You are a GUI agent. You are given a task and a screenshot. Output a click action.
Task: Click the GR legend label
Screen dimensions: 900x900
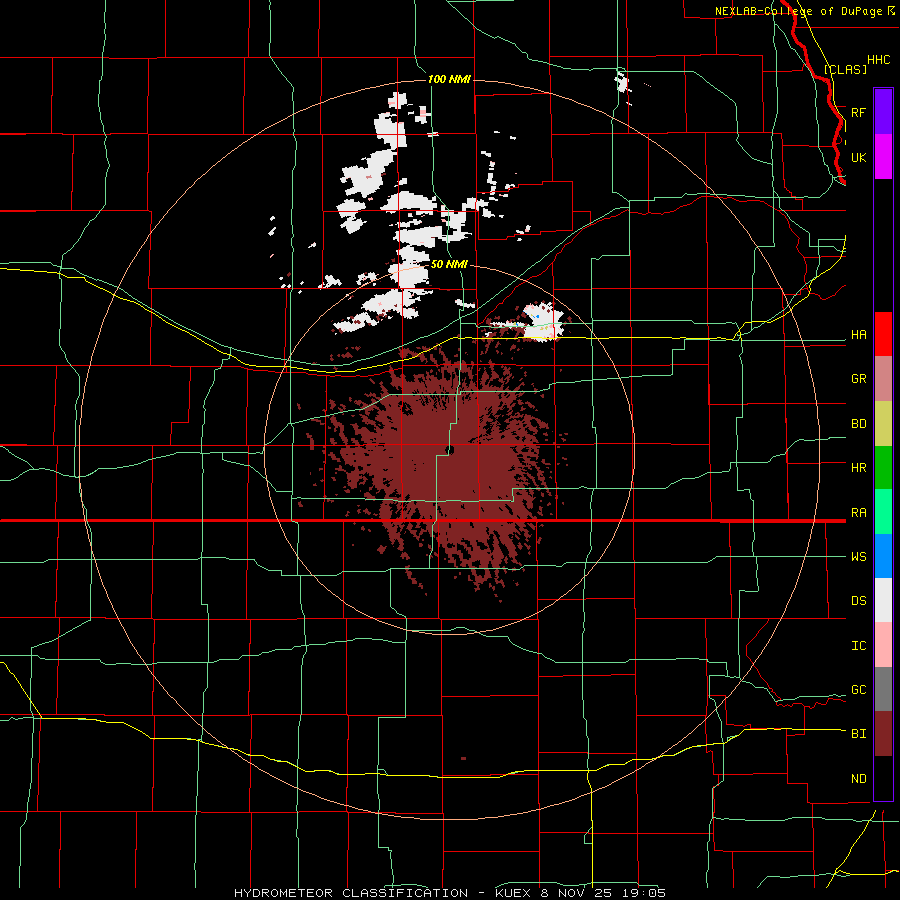tap(858, 379)
